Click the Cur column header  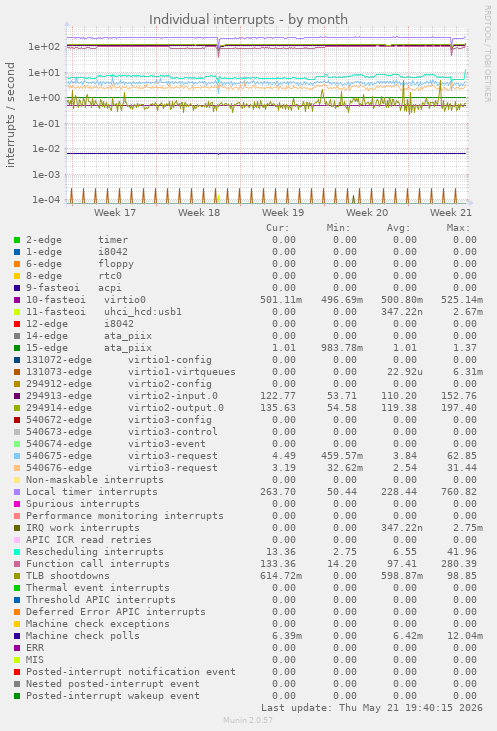pos(277,228)
